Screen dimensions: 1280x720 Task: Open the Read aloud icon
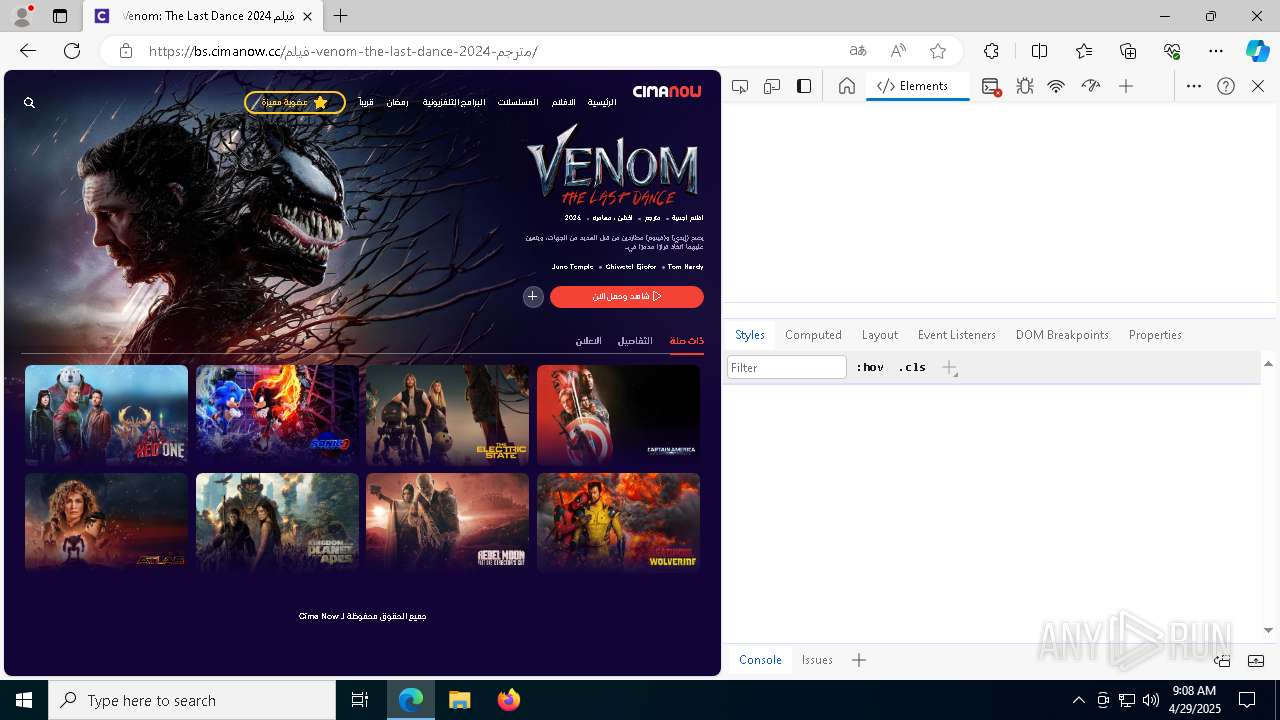898,51
